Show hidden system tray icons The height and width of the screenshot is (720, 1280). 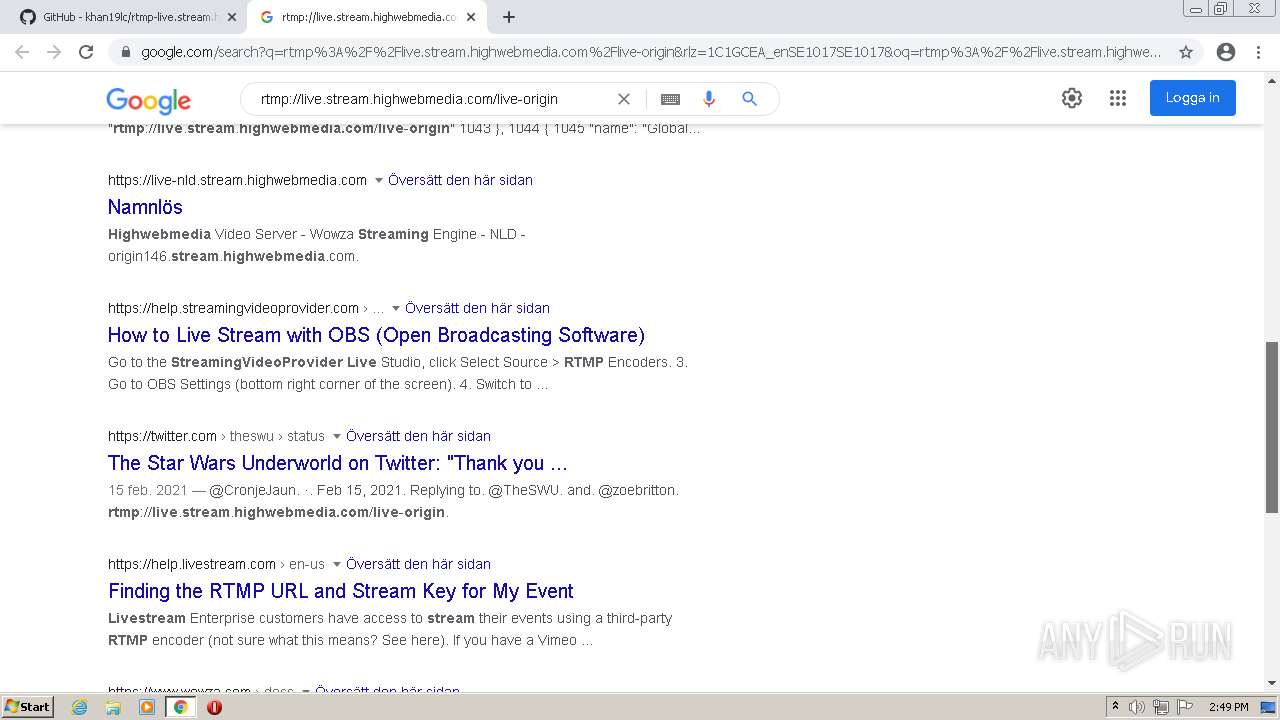(1115, 707)
